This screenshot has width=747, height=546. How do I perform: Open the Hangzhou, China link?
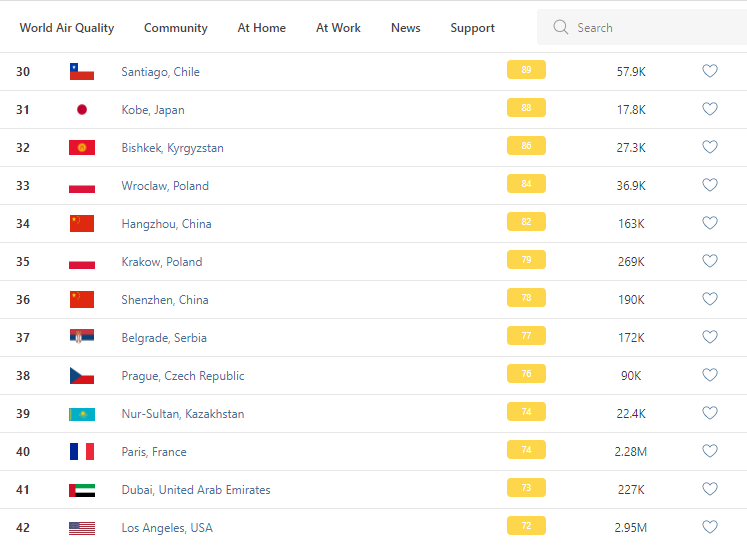(166, 224)
